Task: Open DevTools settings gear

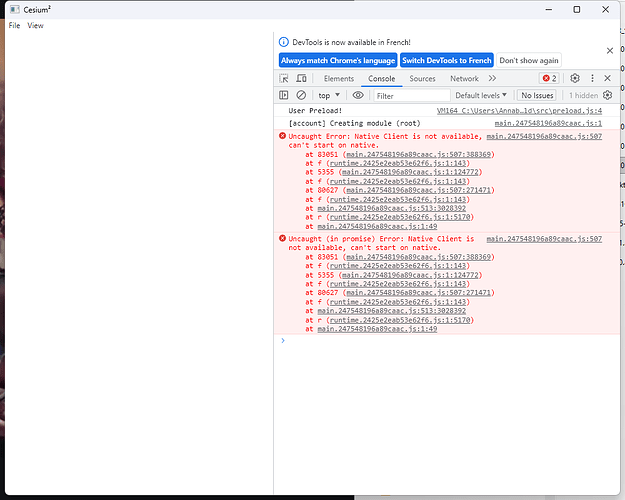Action: click(575, 78)
